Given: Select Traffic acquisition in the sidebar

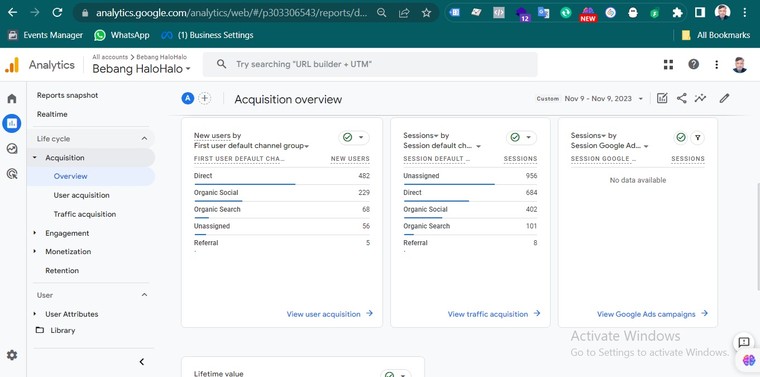Looking at the screenshot, I should tap(85, 214).
